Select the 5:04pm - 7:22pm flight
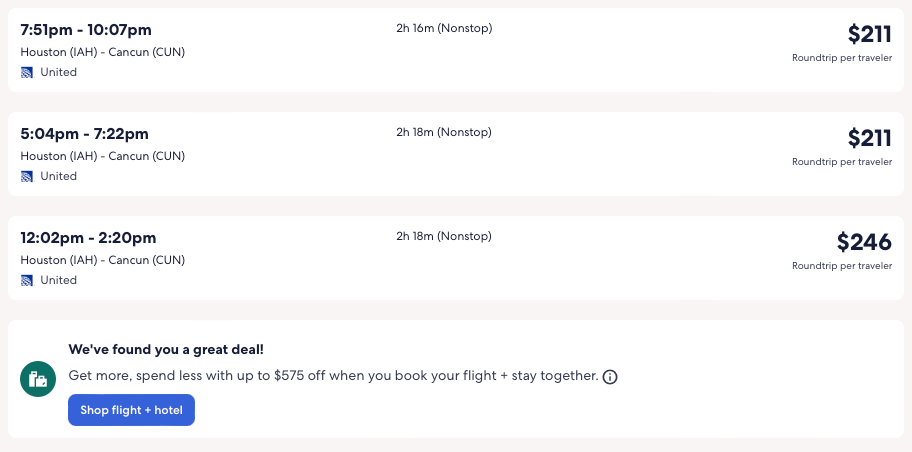Screen dimensions: 912x452 click(85, 134)
